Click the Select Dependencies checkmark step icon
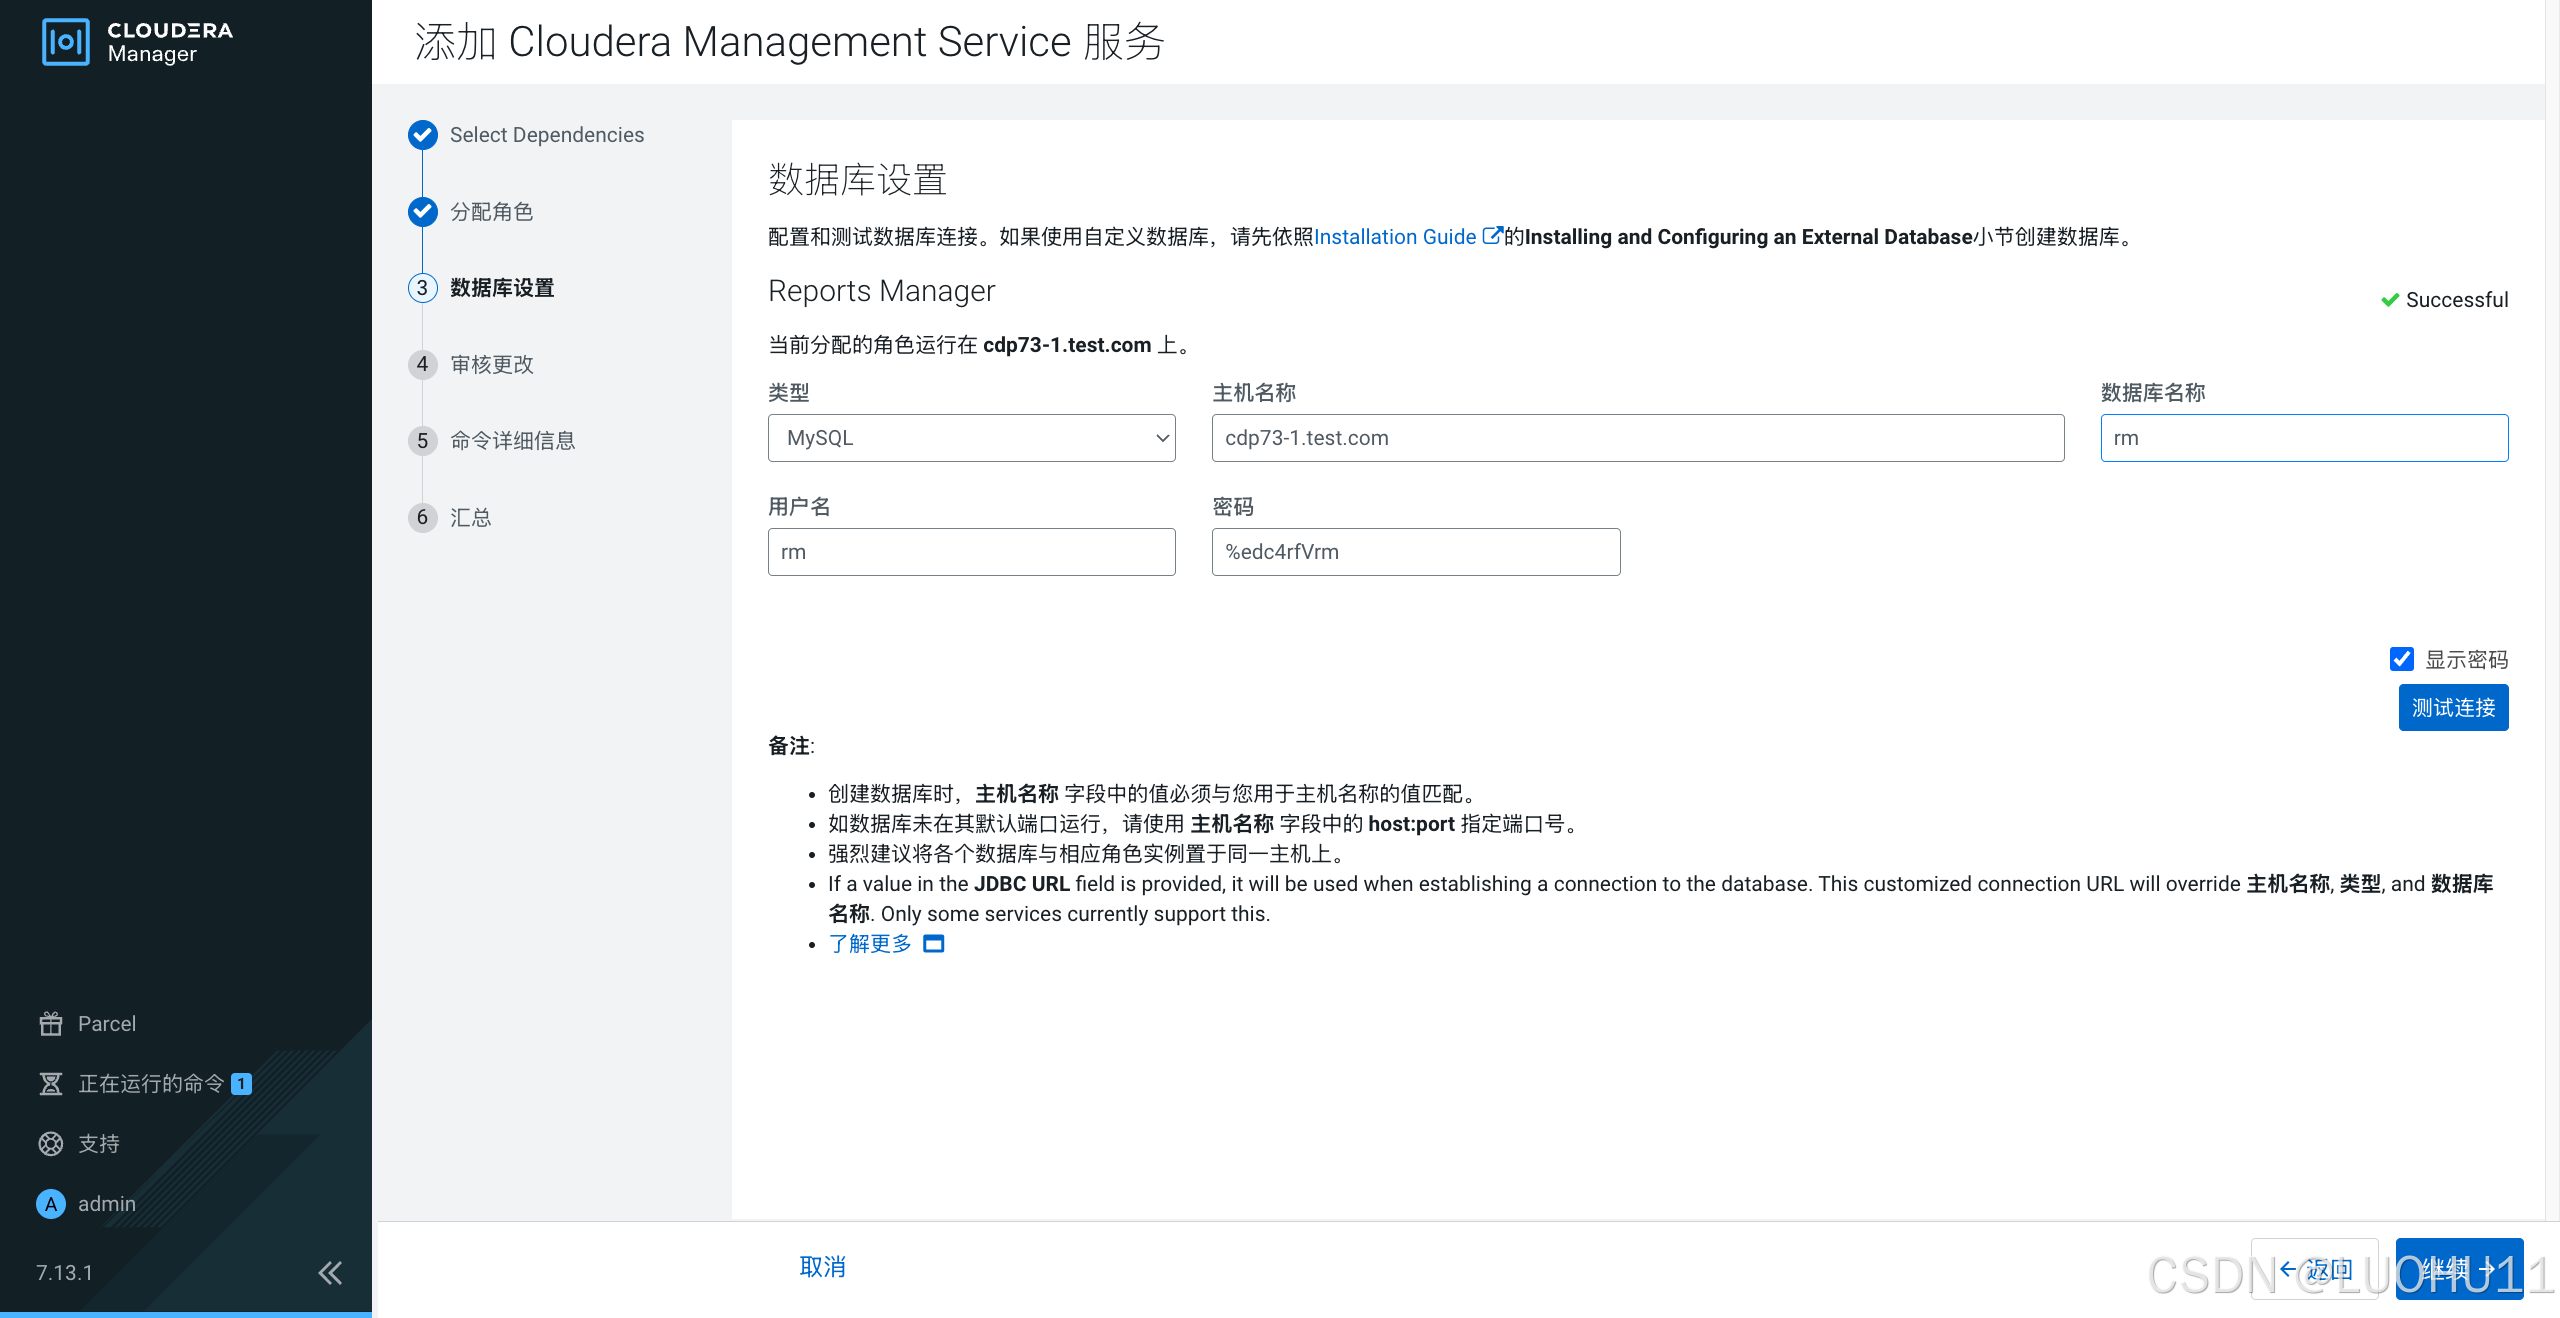The width and height of the screenshot is (2560, 1318). pyautogui.click(x=423, y=135)
